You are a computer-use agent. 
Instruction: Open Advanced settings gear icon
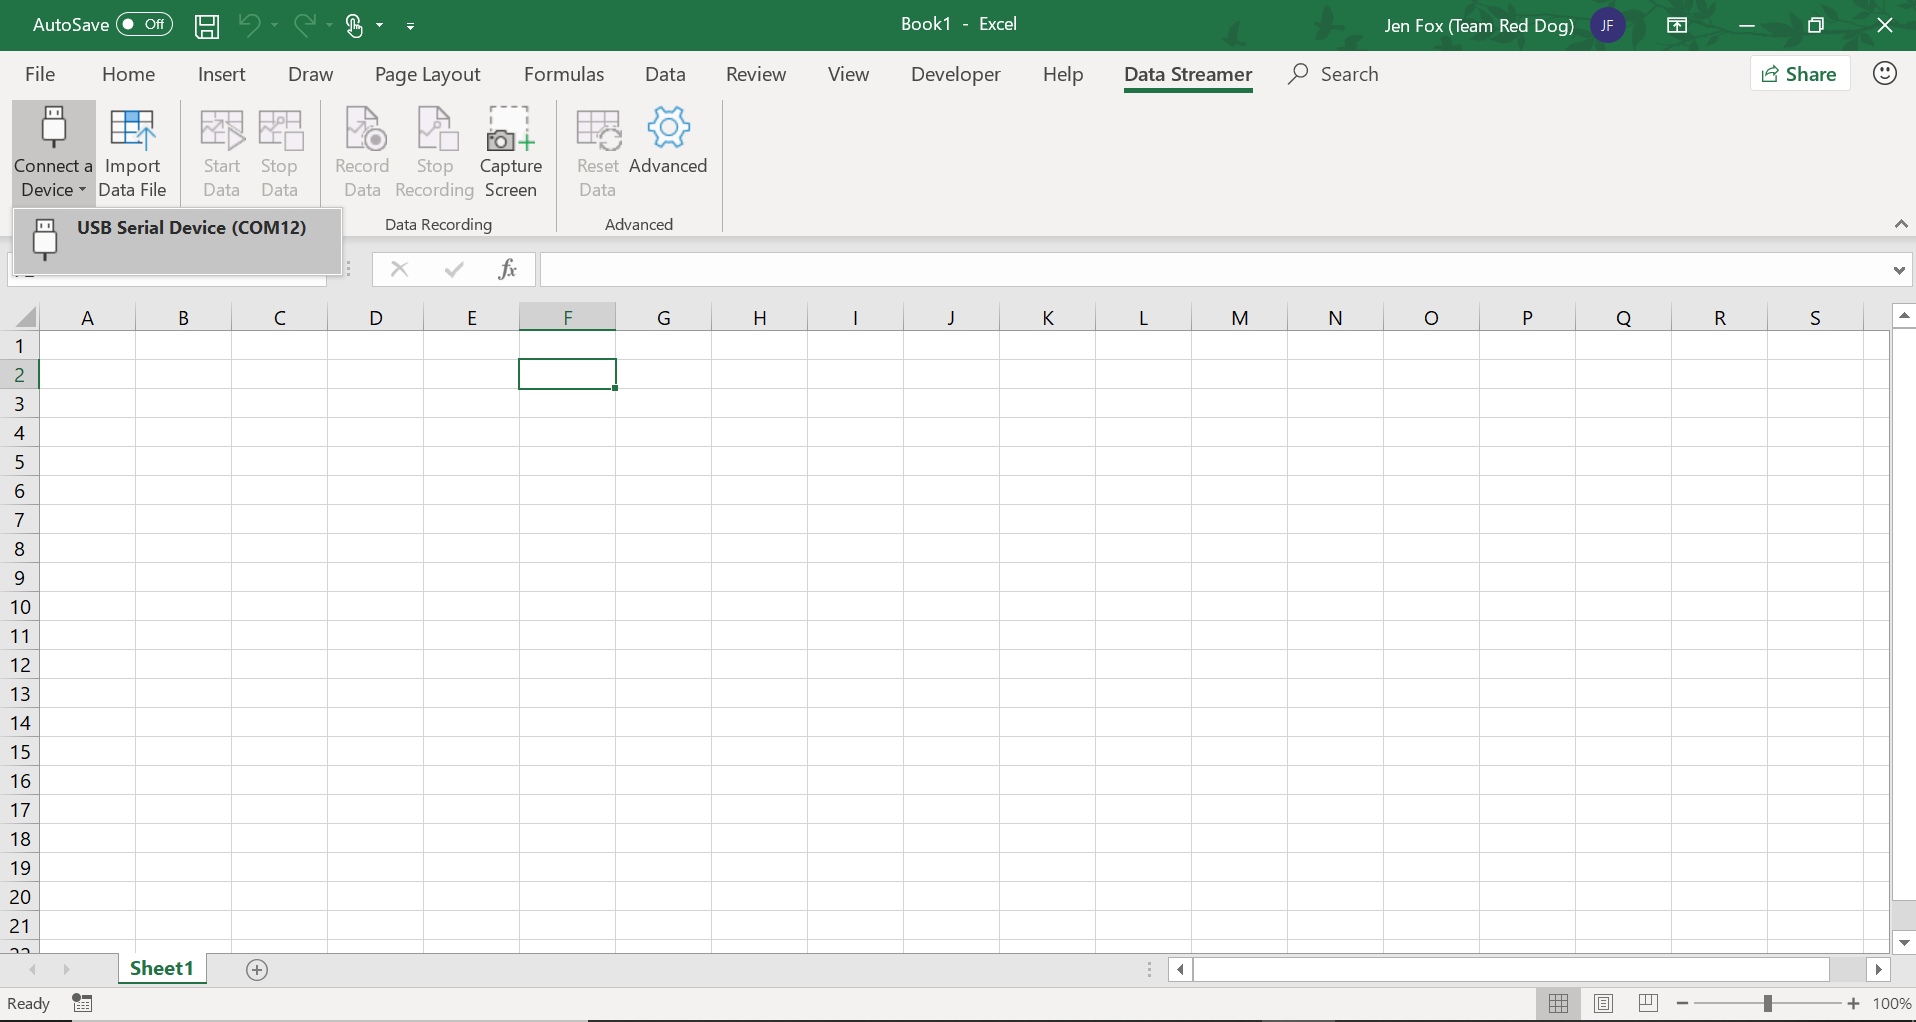click(x=668, y=130)
